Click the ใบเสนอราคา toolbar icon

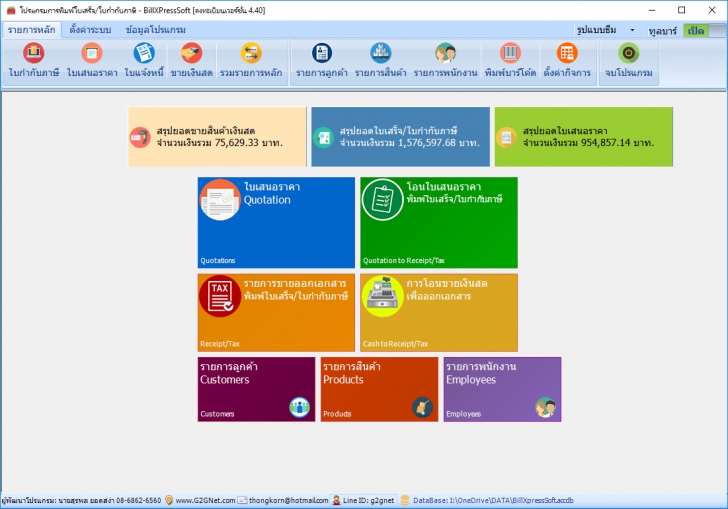pos(91,53)
